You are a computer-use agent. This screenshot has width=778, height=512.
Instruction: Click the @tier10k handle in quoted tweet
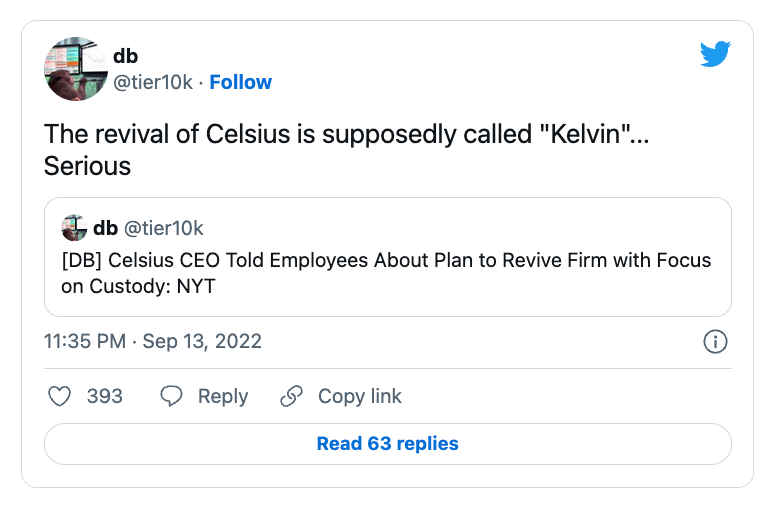pos(163,228)
